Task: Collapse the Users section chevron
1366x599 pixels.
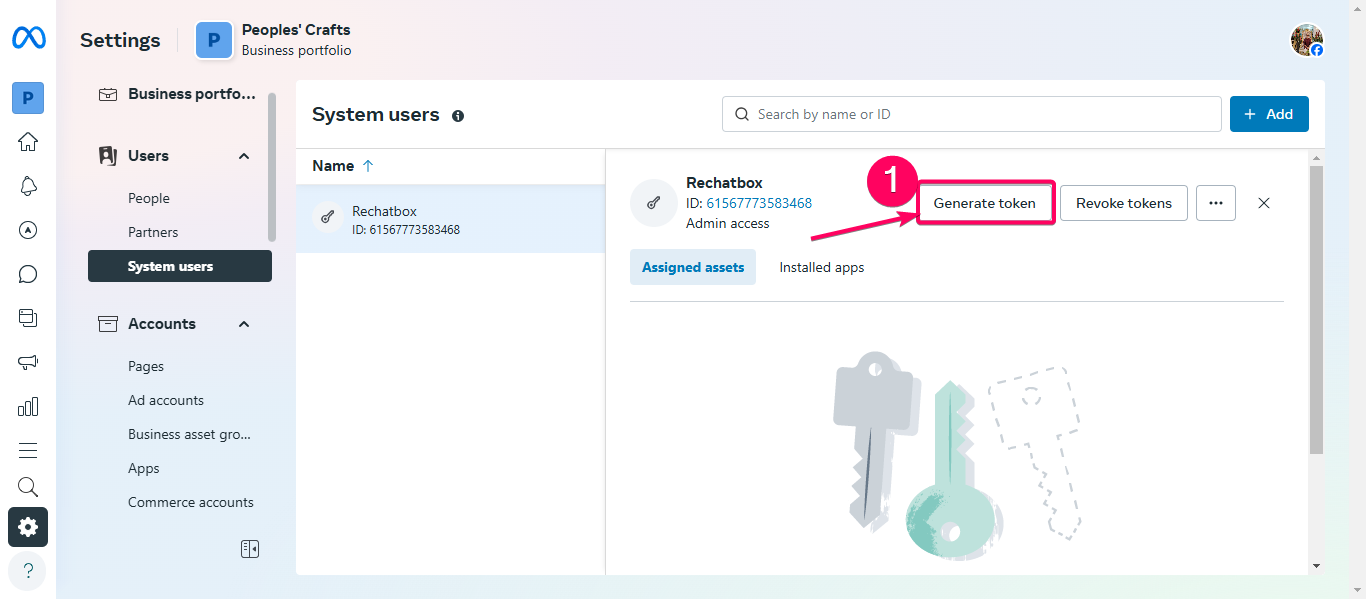Action: (244, 156)
